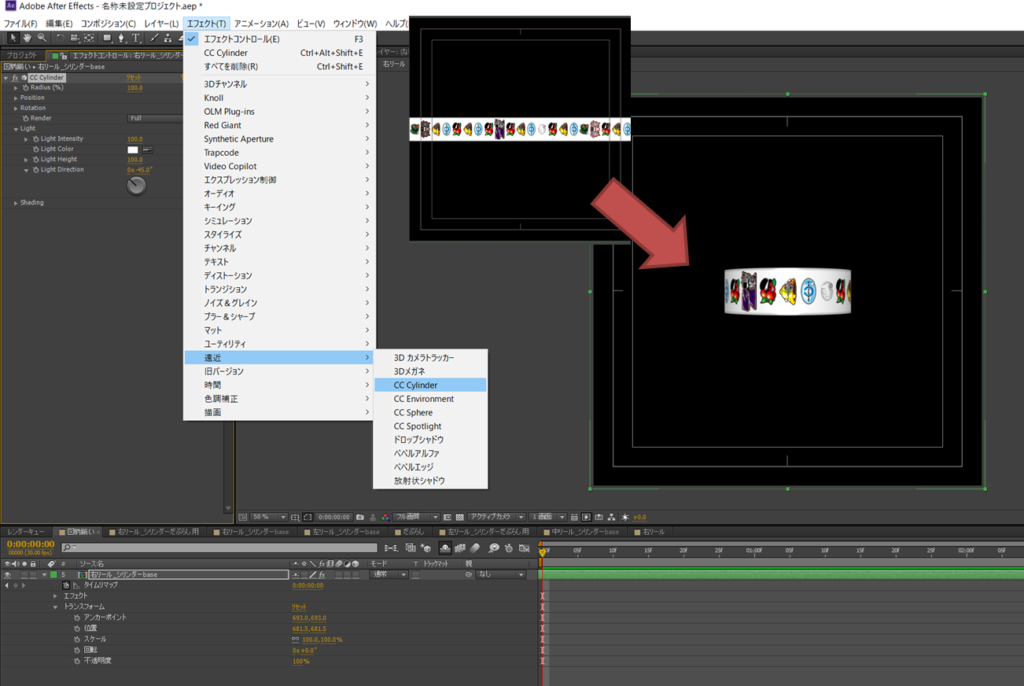Open the ディストーション effect category

pos(280,276)
